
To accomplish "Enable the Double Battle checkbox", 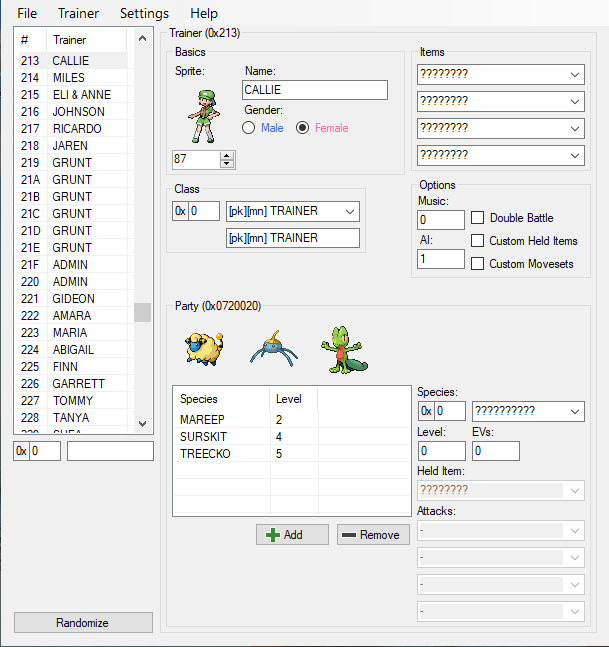I will tap(477, 217).
